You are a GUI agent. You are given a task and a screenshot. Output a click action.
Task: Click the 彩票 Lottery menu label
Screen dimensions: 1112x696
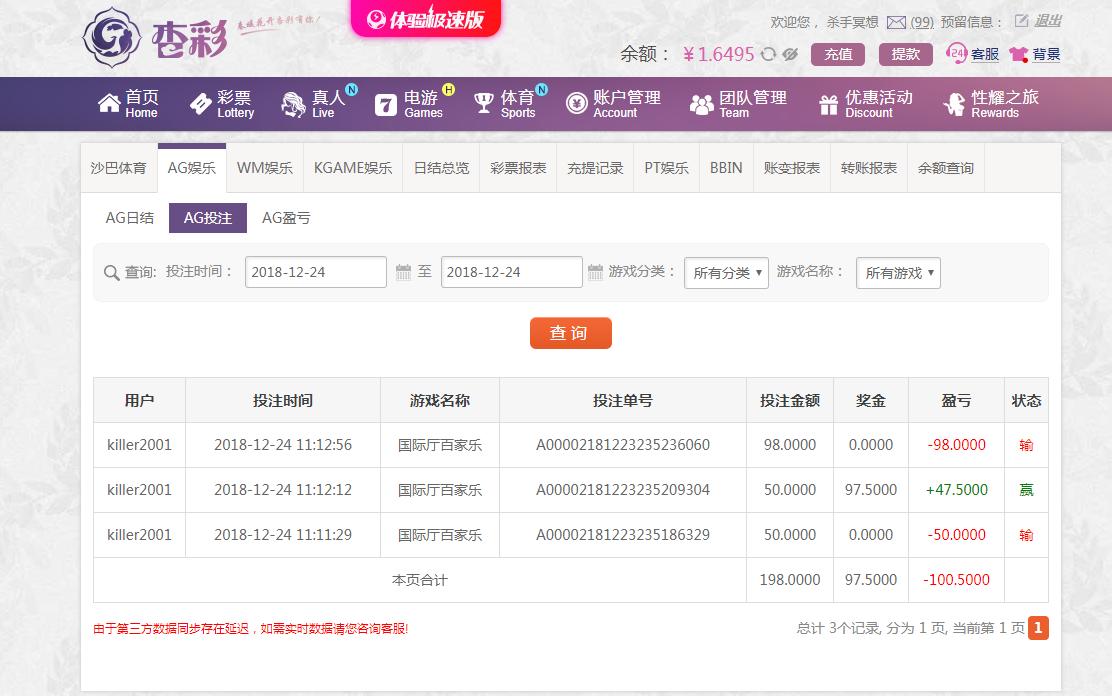tap(235, 104)
